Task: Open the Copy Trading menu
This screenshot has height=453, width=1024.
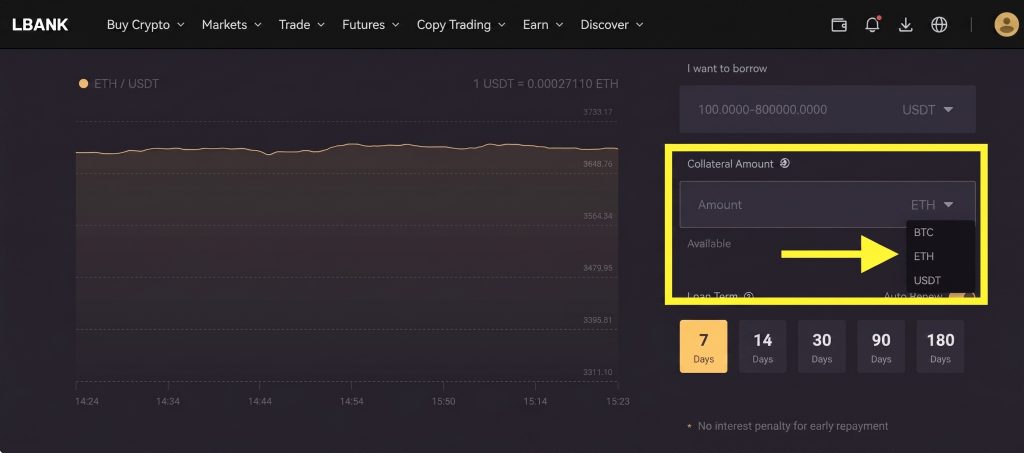Action: click(x=461, y=25)
